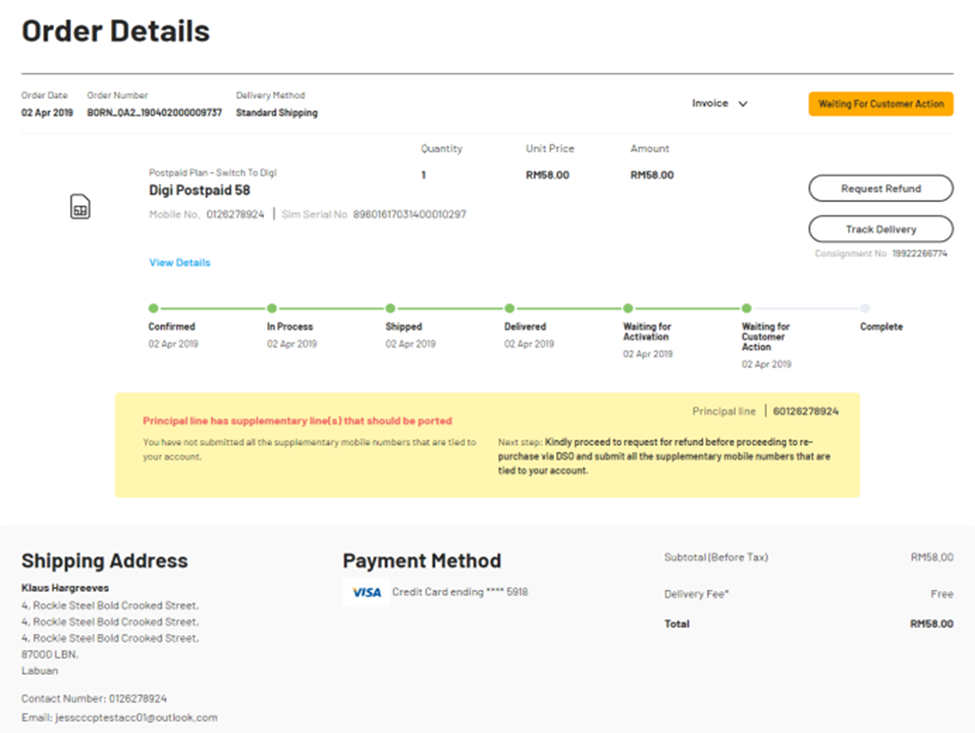Click the Total RM58.00 amount
Screen dimensions: 975x733
coord(931,624)
